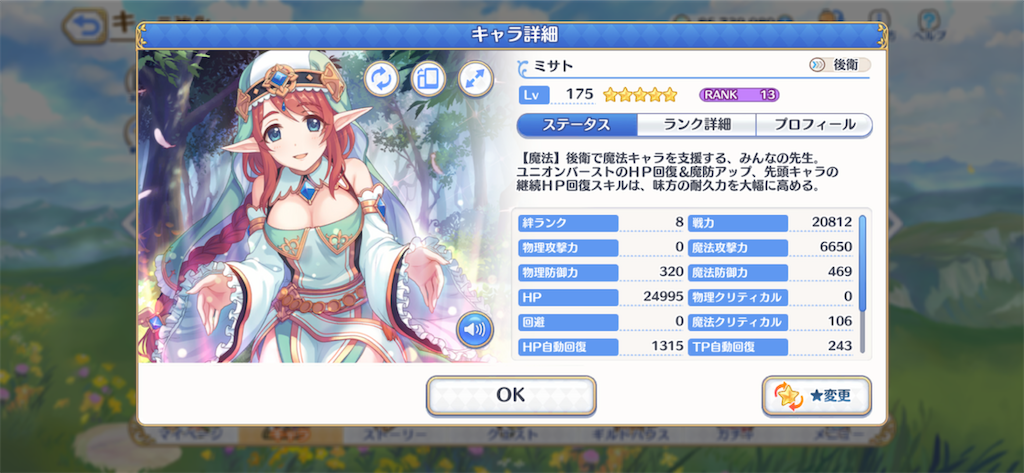Click the purple RANK 13 badge
Image resolution: width=1024 pixels, height=473 pixels.
click(739, 95)
